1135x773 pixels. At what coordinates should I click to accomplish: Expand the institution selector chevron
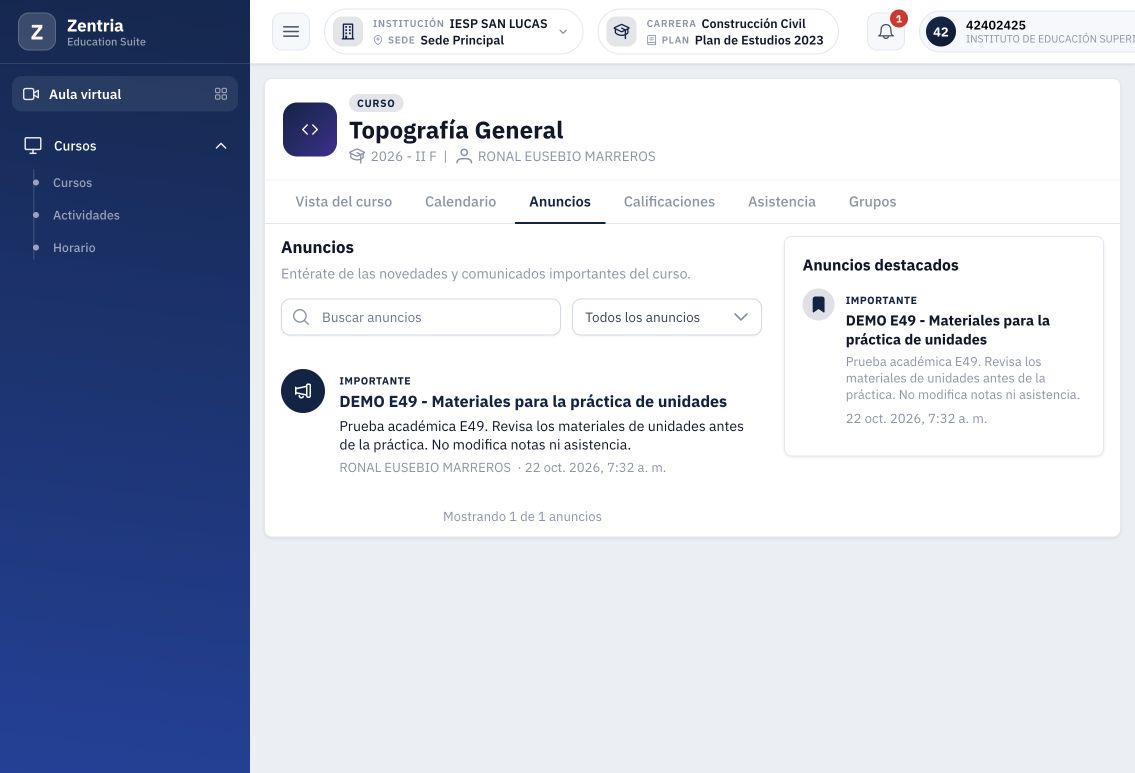tap(563, 32)
